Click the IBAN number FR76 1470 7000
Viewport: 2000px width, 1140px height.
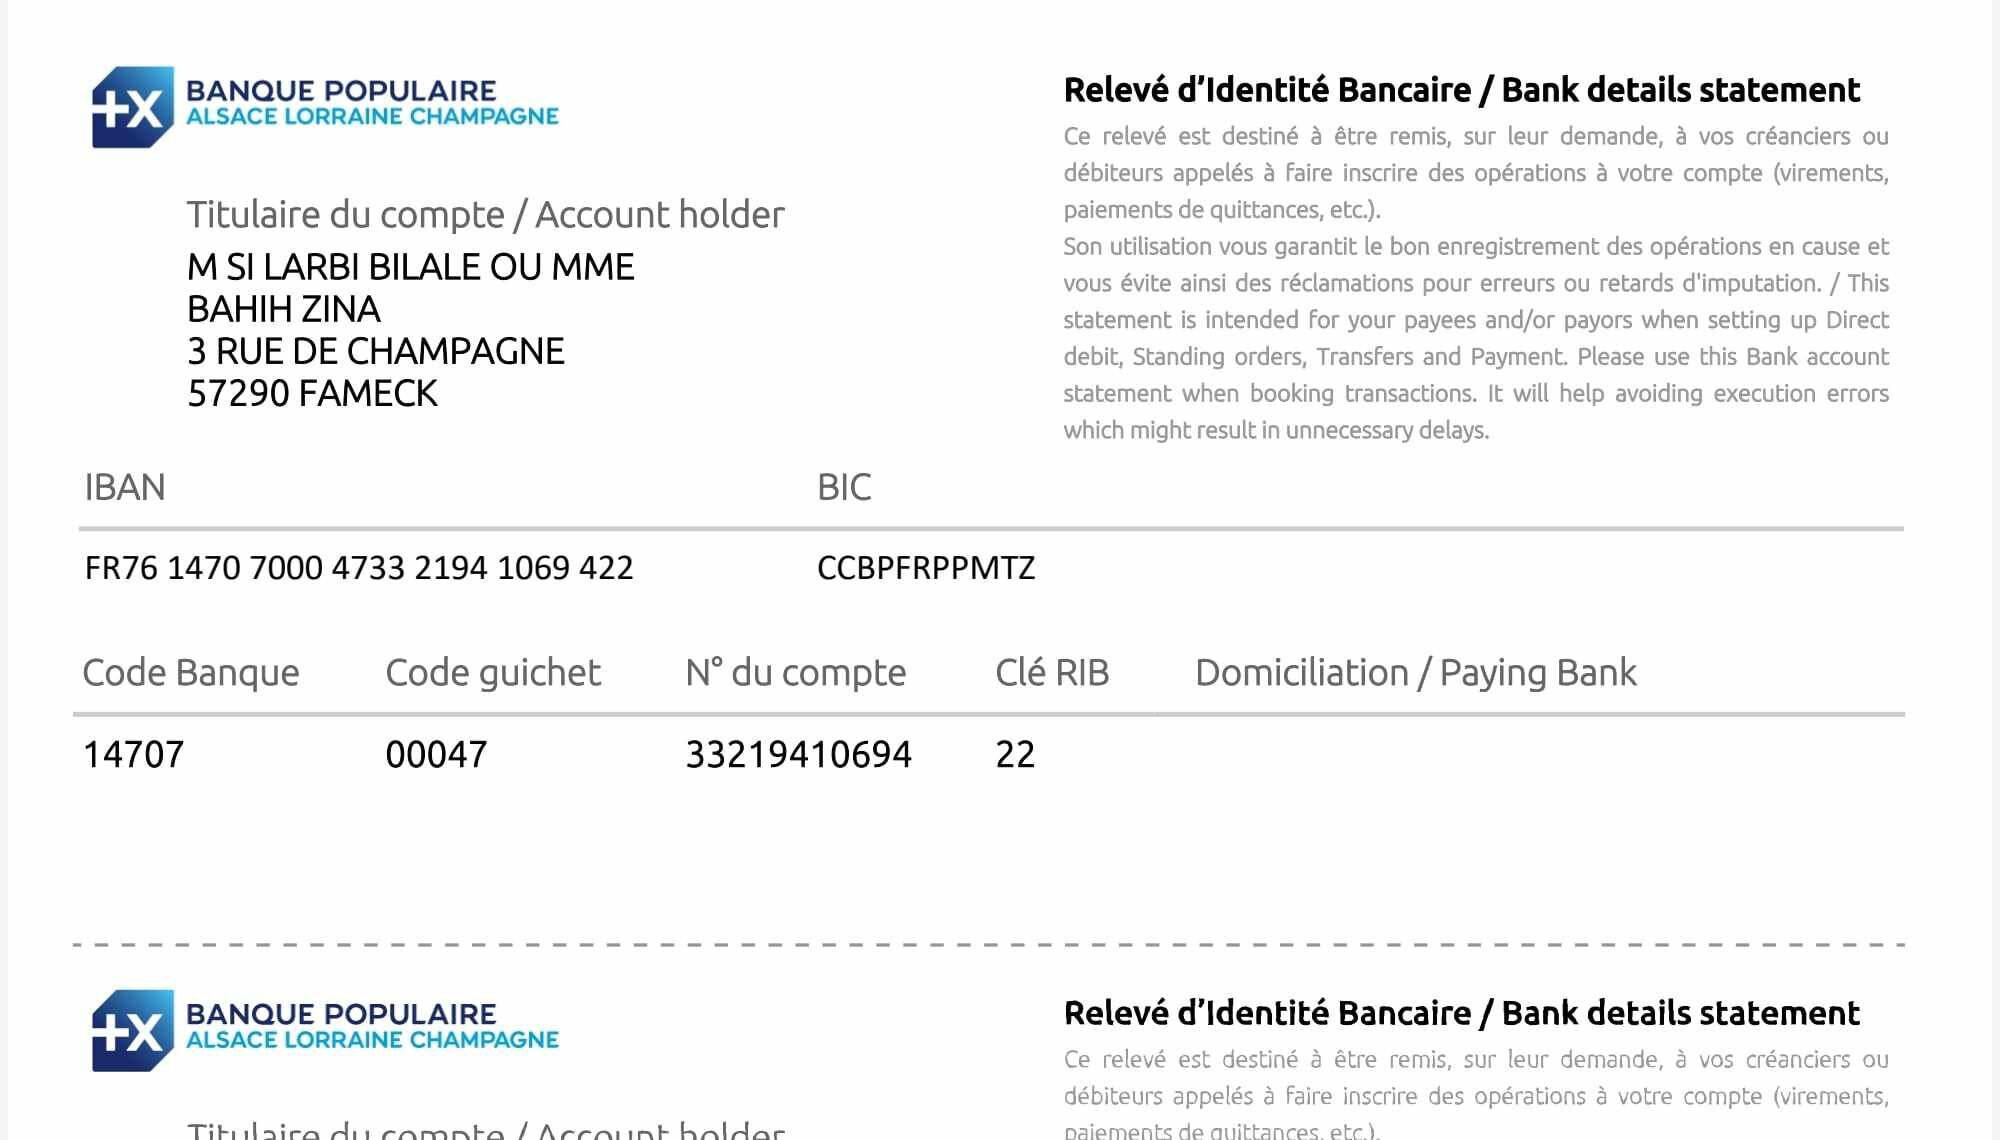click(359, 568)
